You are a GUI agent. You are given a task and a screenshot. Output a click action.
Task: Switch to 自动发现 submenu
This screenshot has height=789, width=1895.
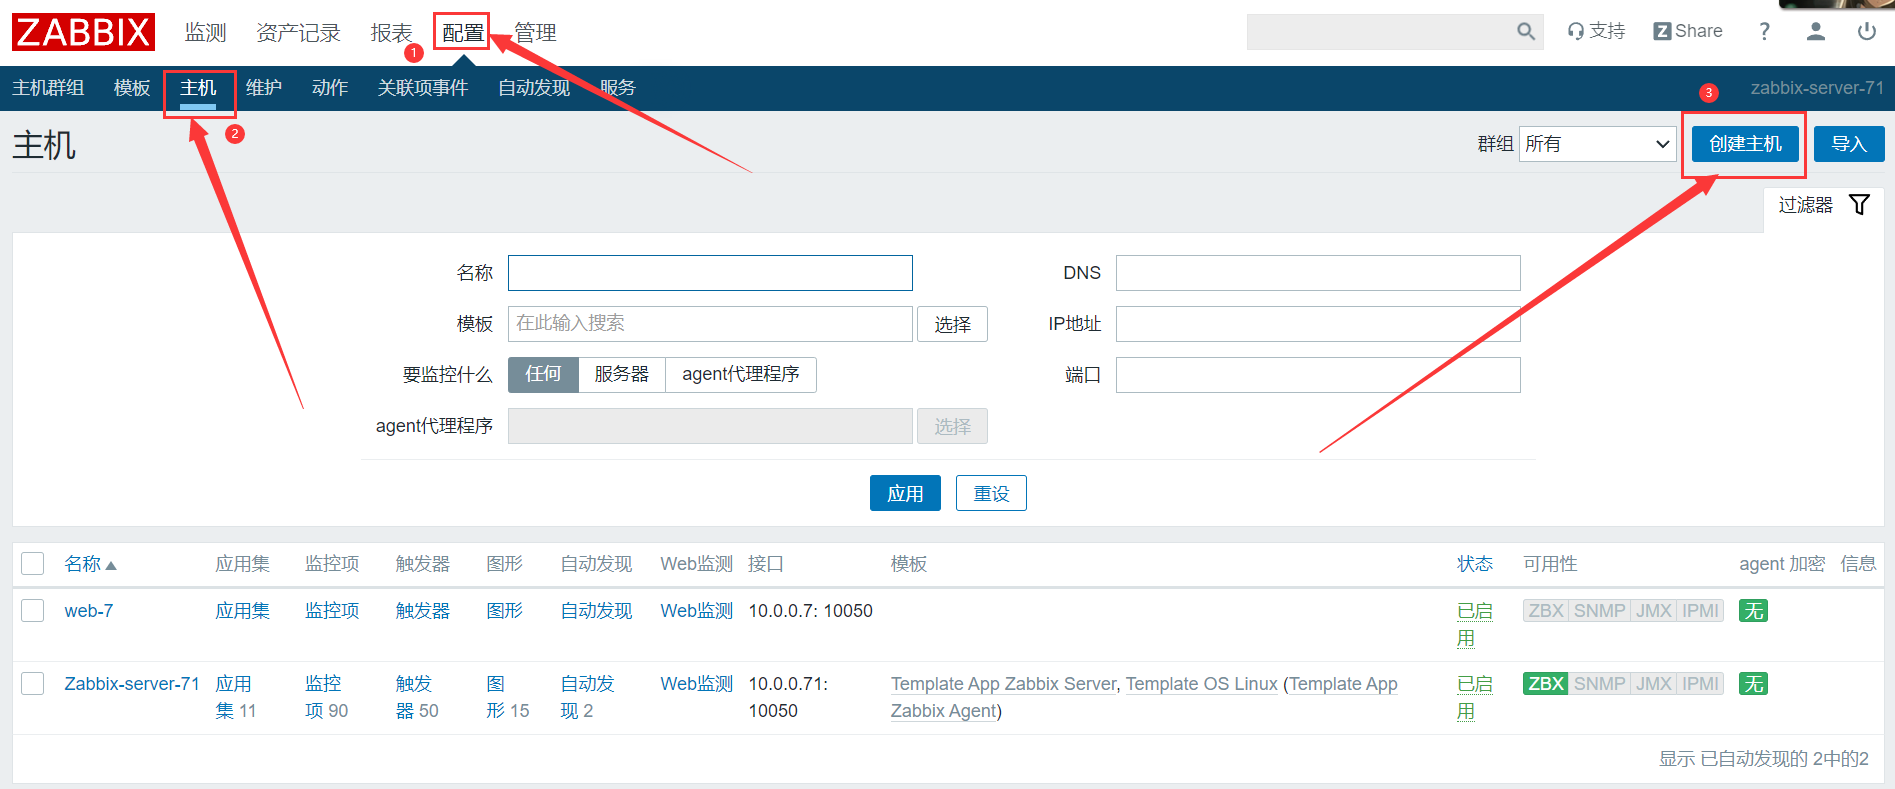click(x=534, y=88)
